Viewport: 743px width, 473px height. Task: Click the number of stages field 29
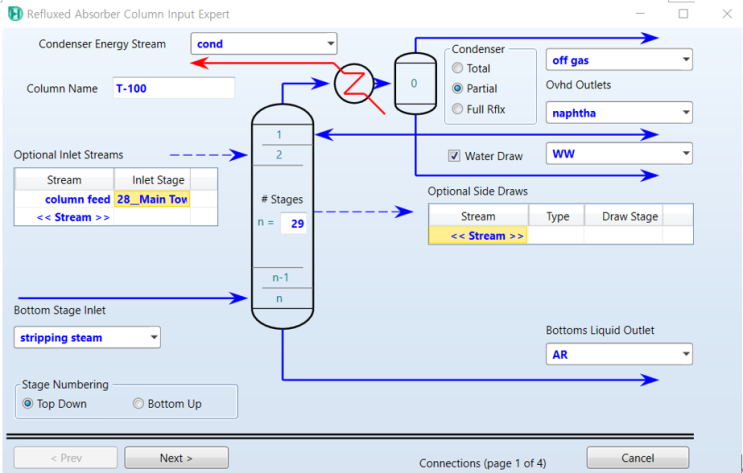(x=293, y=224)
